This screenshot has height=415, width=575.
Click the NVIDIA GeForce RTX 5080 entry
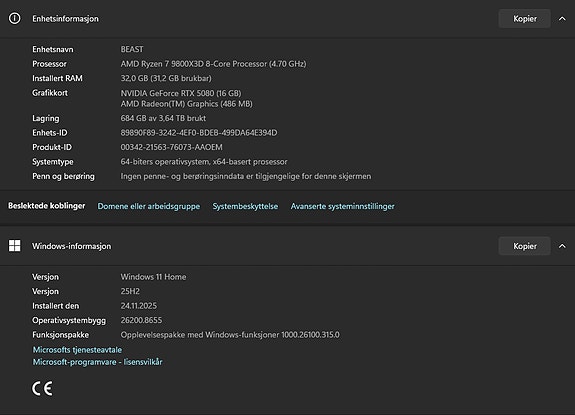(181, 93)
